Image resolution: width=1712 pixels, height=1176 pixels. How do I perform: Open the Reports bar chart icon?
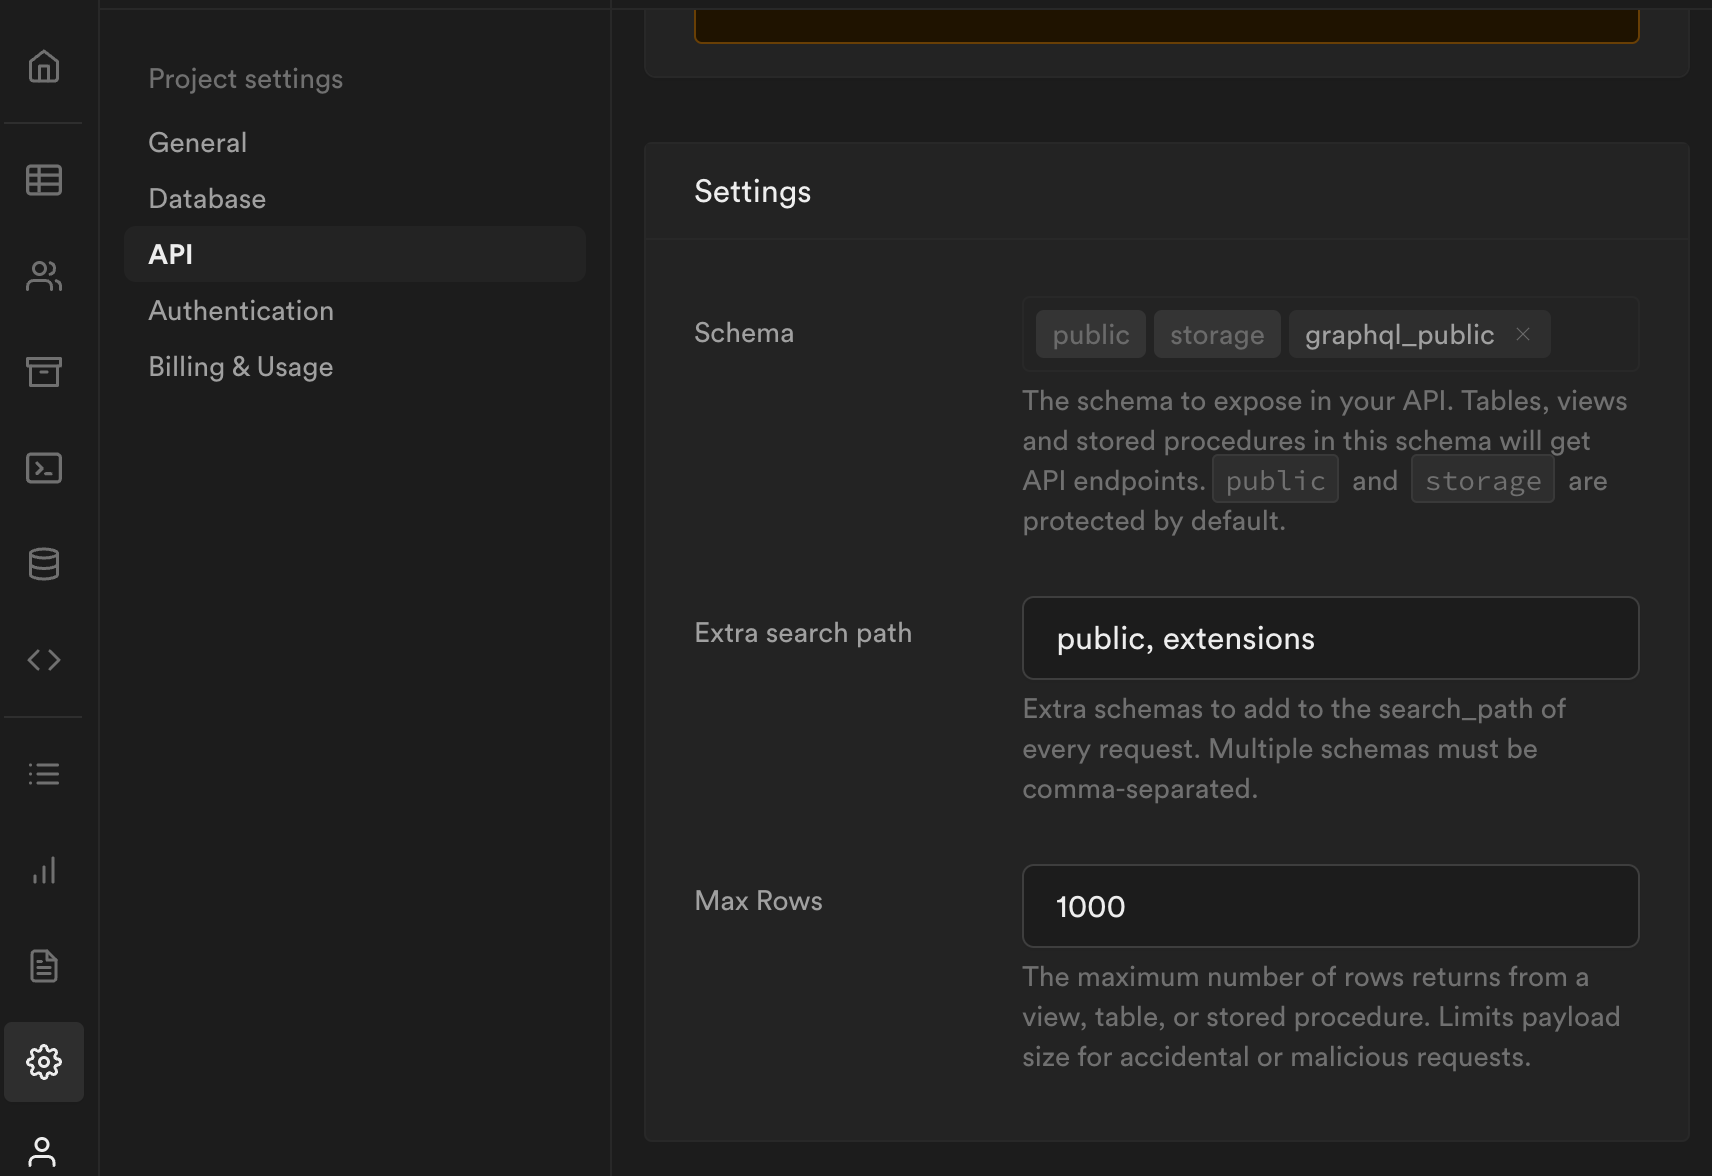[x=44, y=870]
